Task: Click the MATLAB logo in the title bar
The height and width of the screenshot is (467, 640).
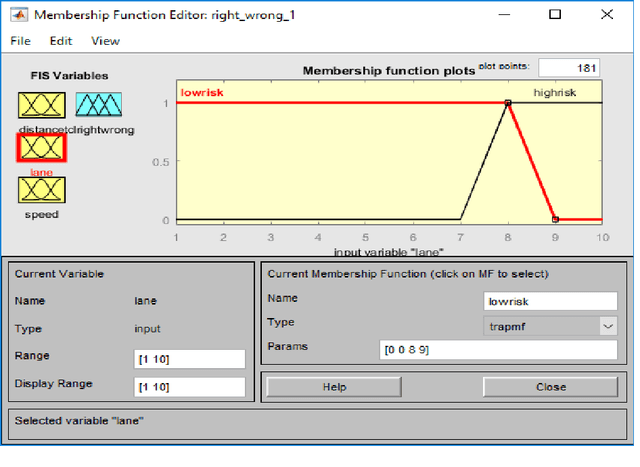Action: pyautogui.click(x=19, y=15)
